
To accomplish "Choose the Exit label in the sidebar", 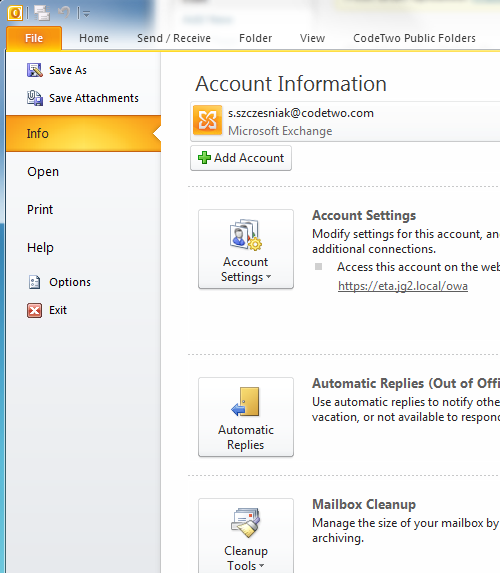I will coord(58,310).
